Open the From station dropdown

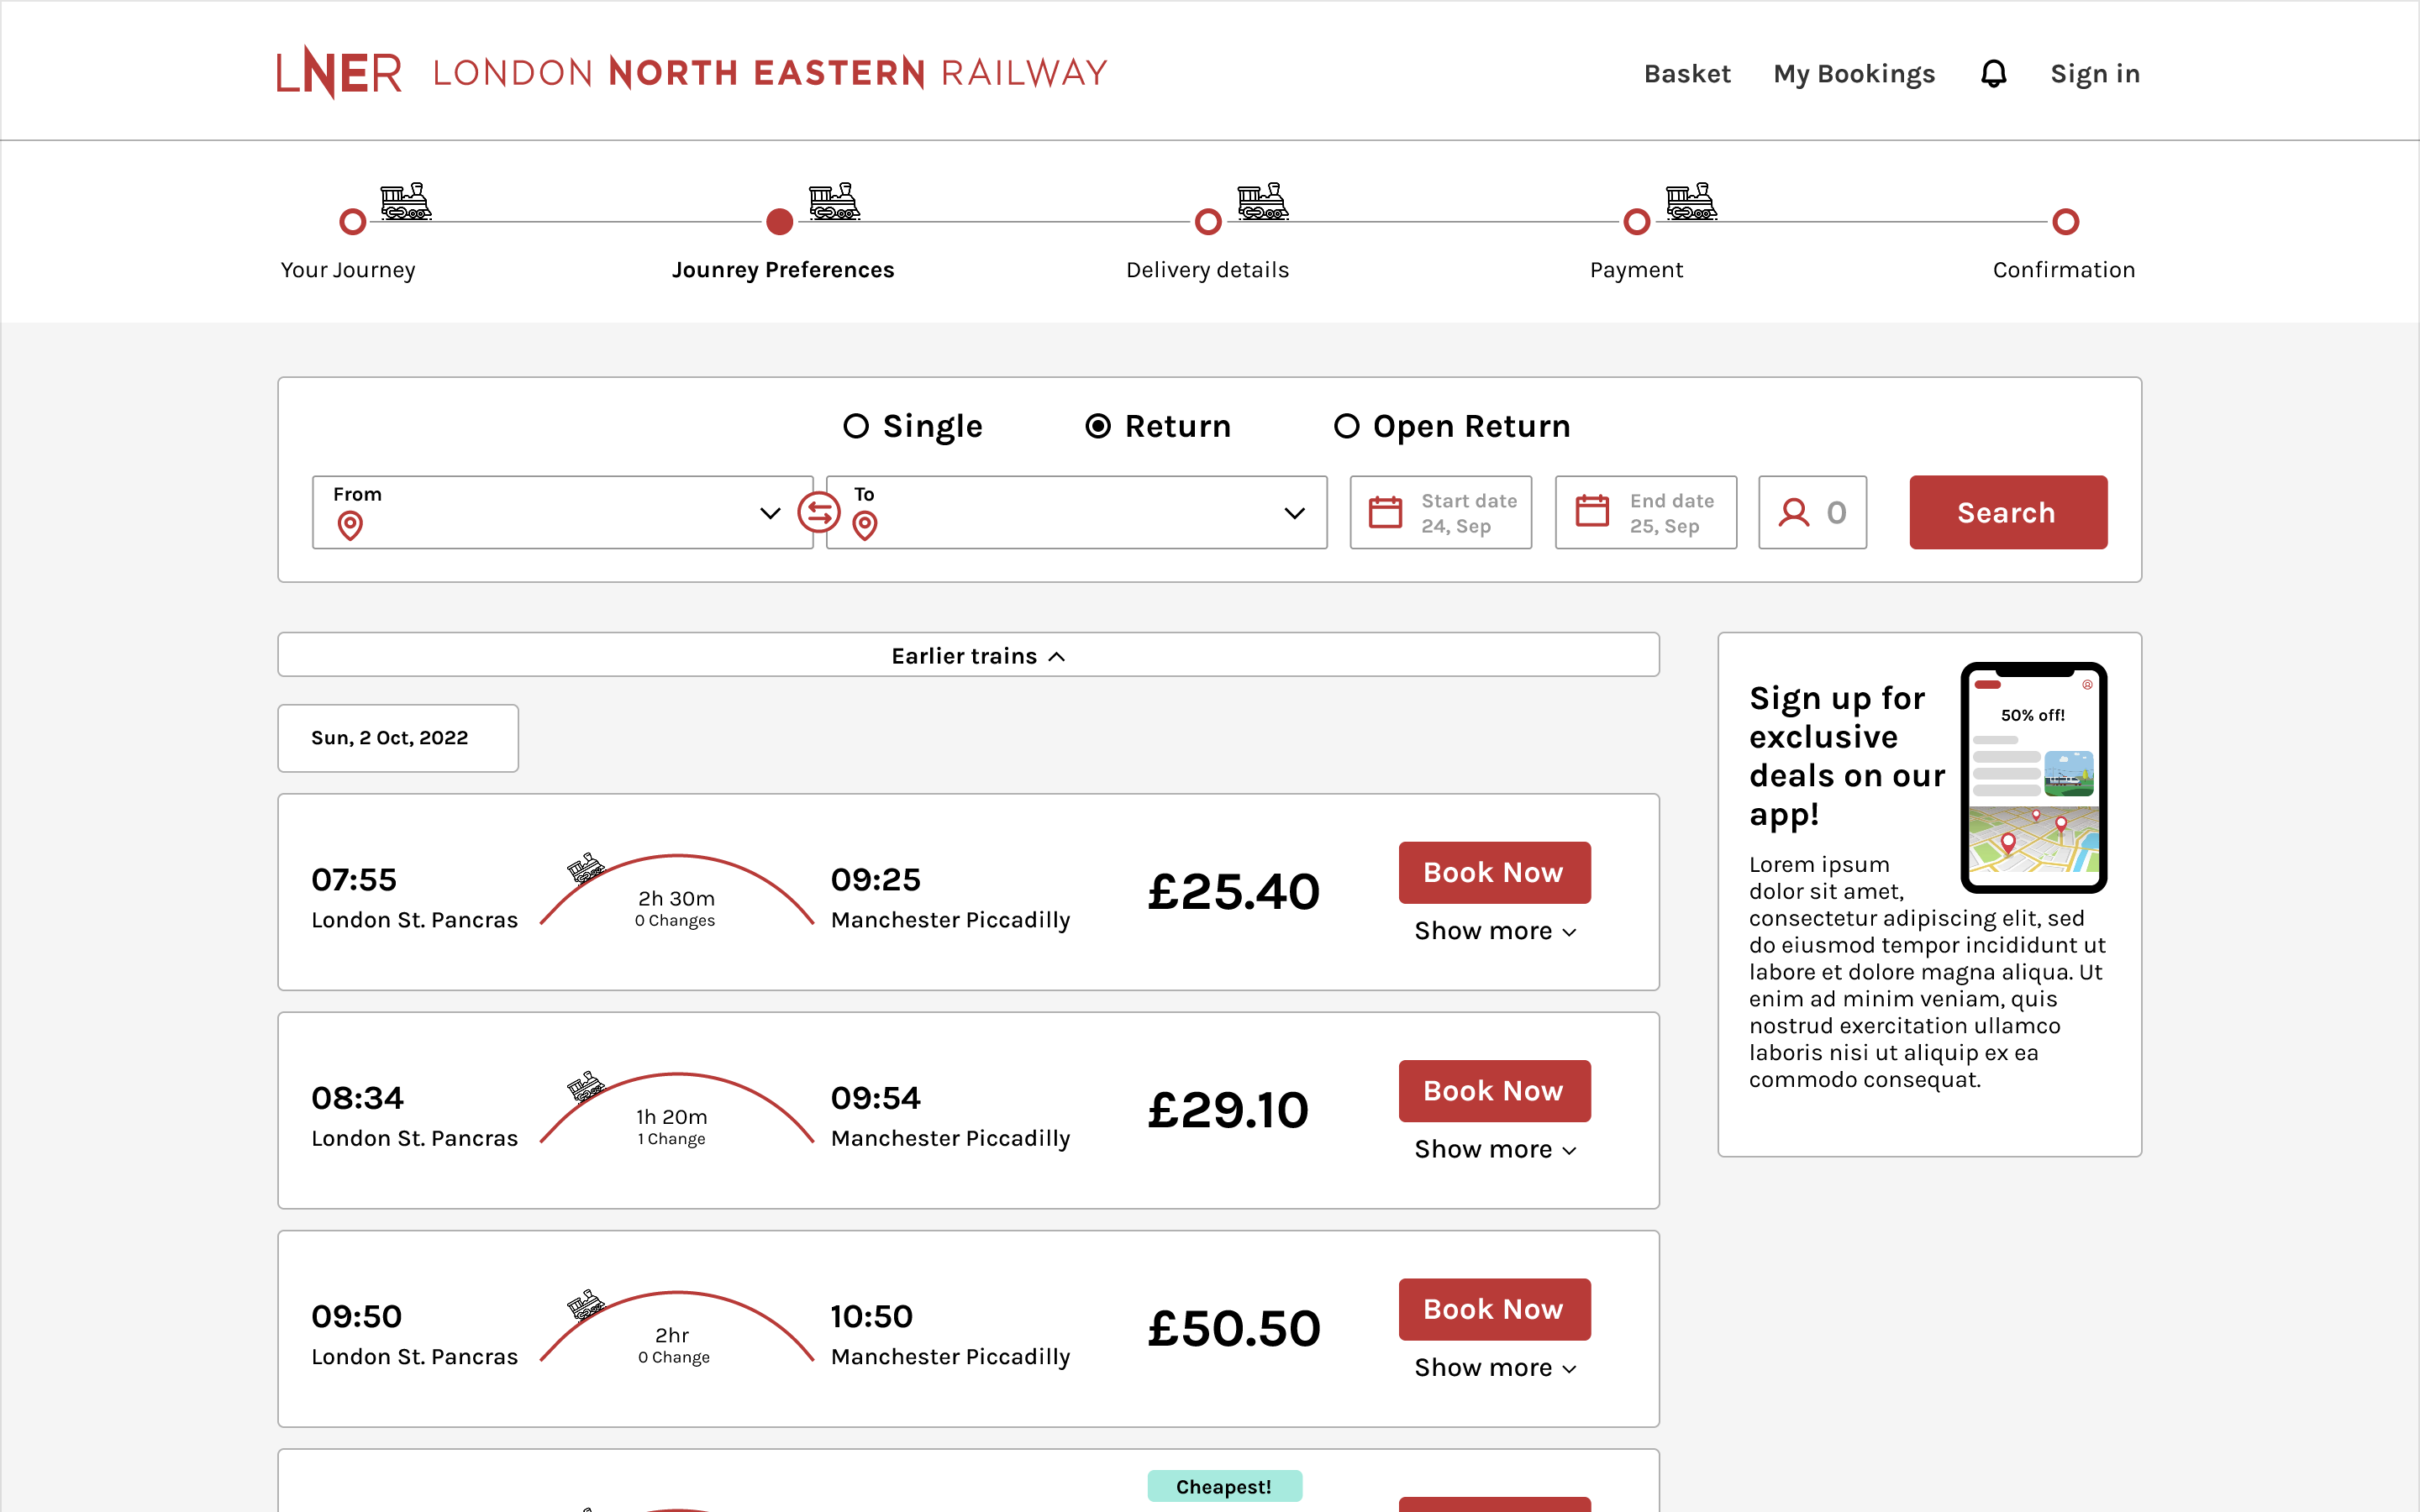(x=562, y=512)
